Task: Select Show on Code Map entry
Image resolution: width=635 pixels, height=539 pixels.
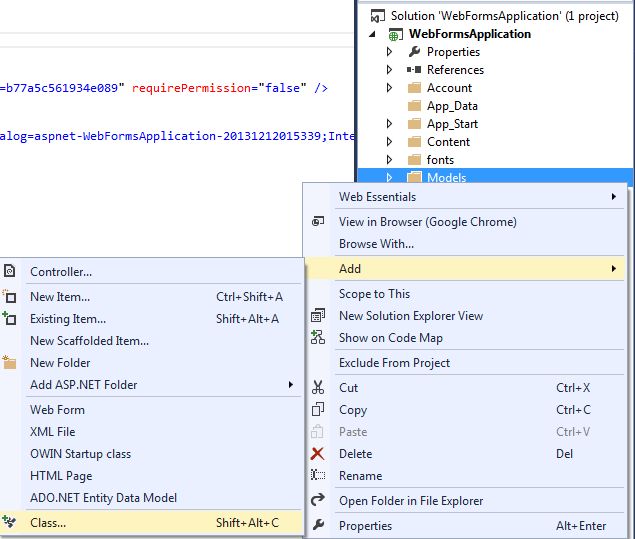Action: coord(465,337)
